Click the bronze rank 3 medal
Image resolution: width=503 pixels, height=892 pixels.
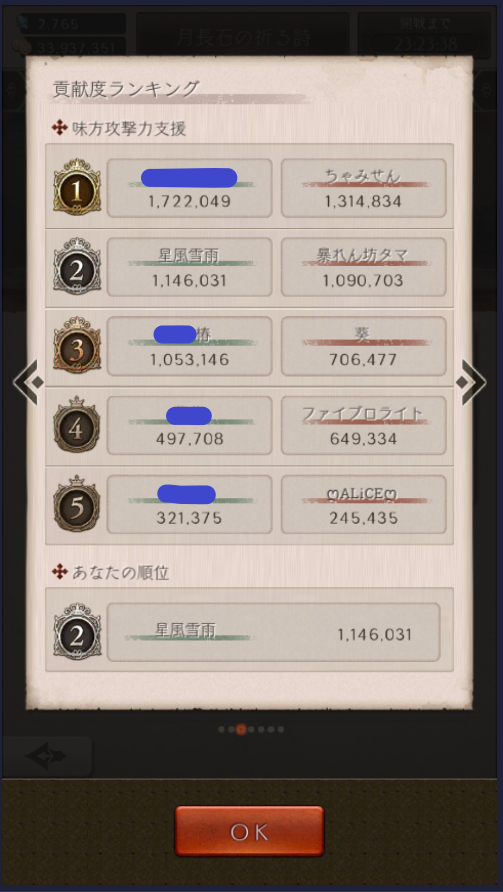77,346
